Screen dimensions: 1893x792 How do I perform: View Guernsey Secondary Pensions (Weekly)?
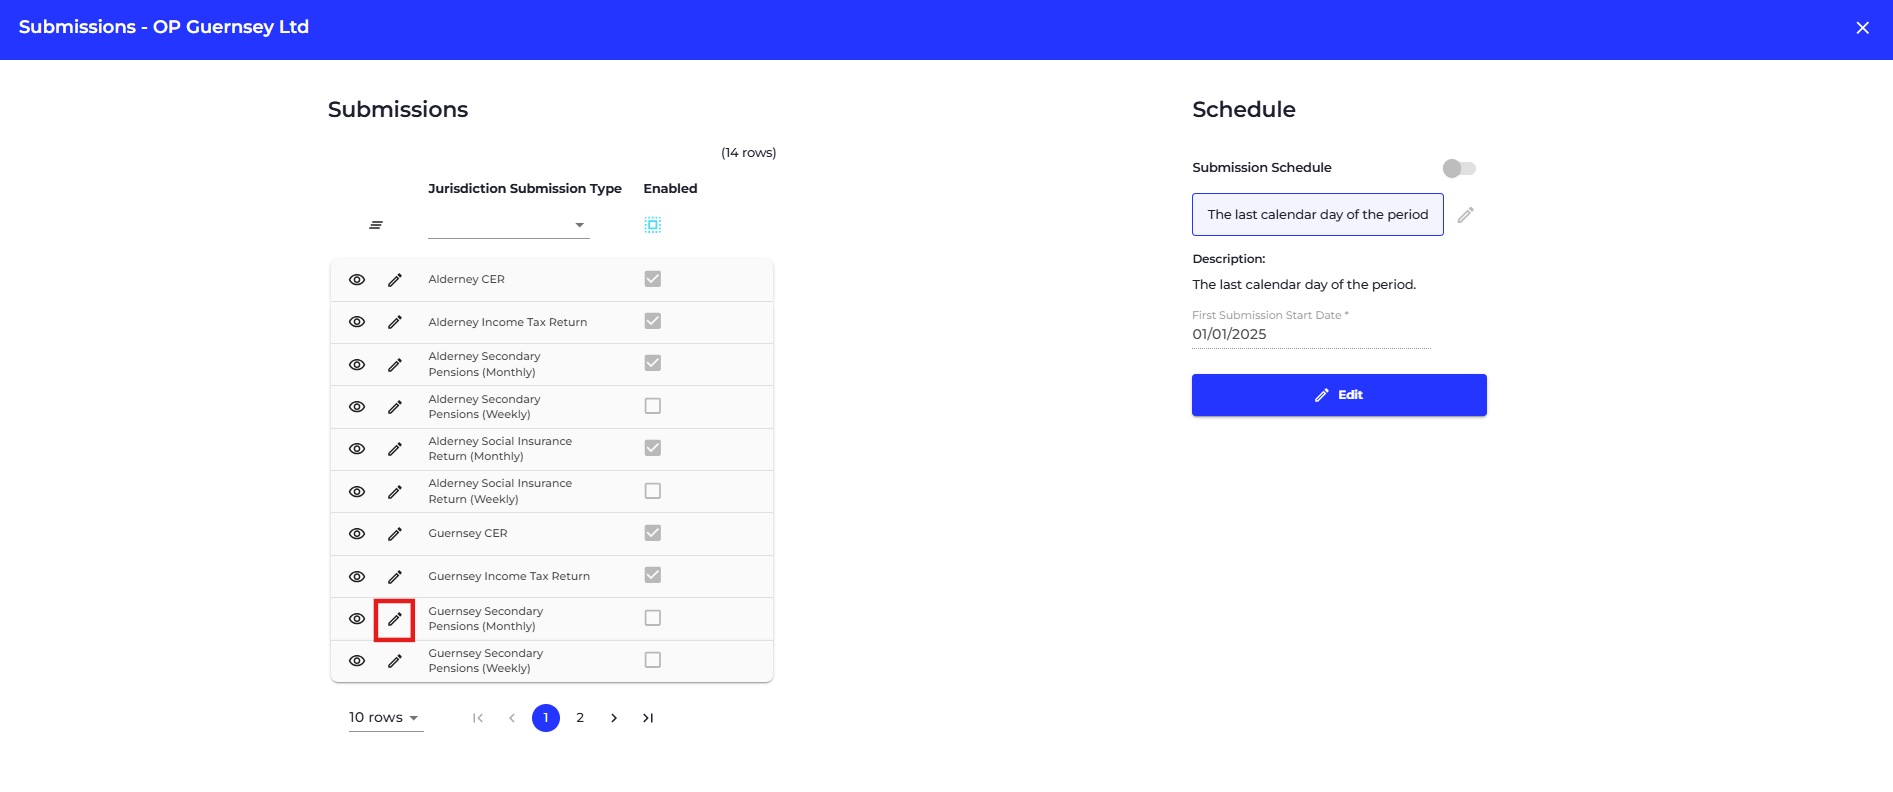point(357,661)
